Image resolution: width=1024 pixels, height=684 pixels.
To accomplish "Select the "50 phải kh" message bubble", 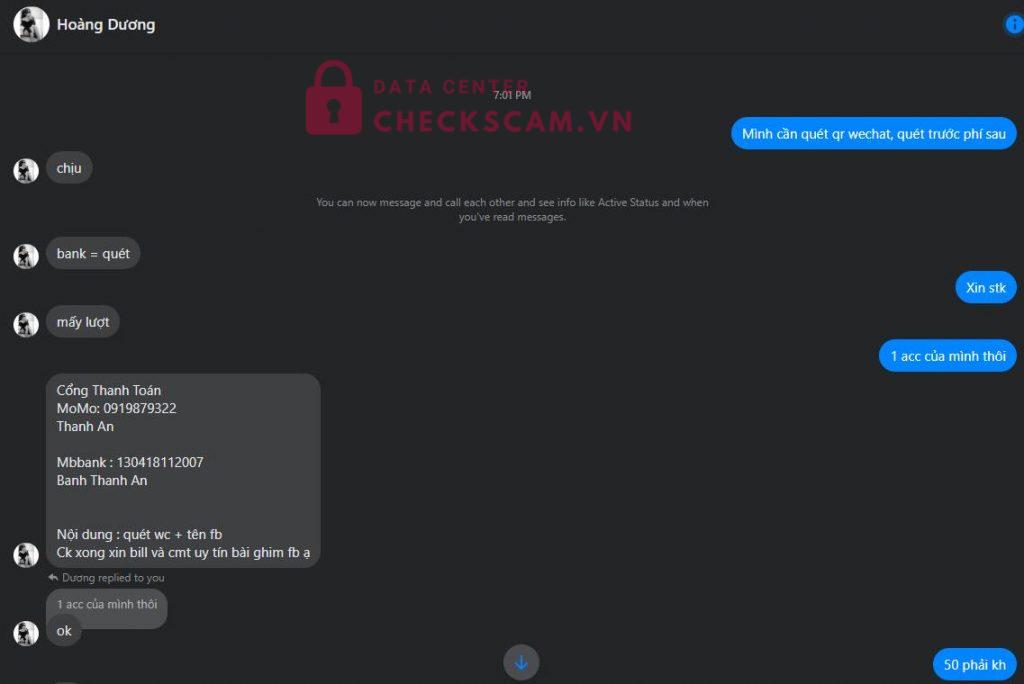I will [x=974, y=664].
